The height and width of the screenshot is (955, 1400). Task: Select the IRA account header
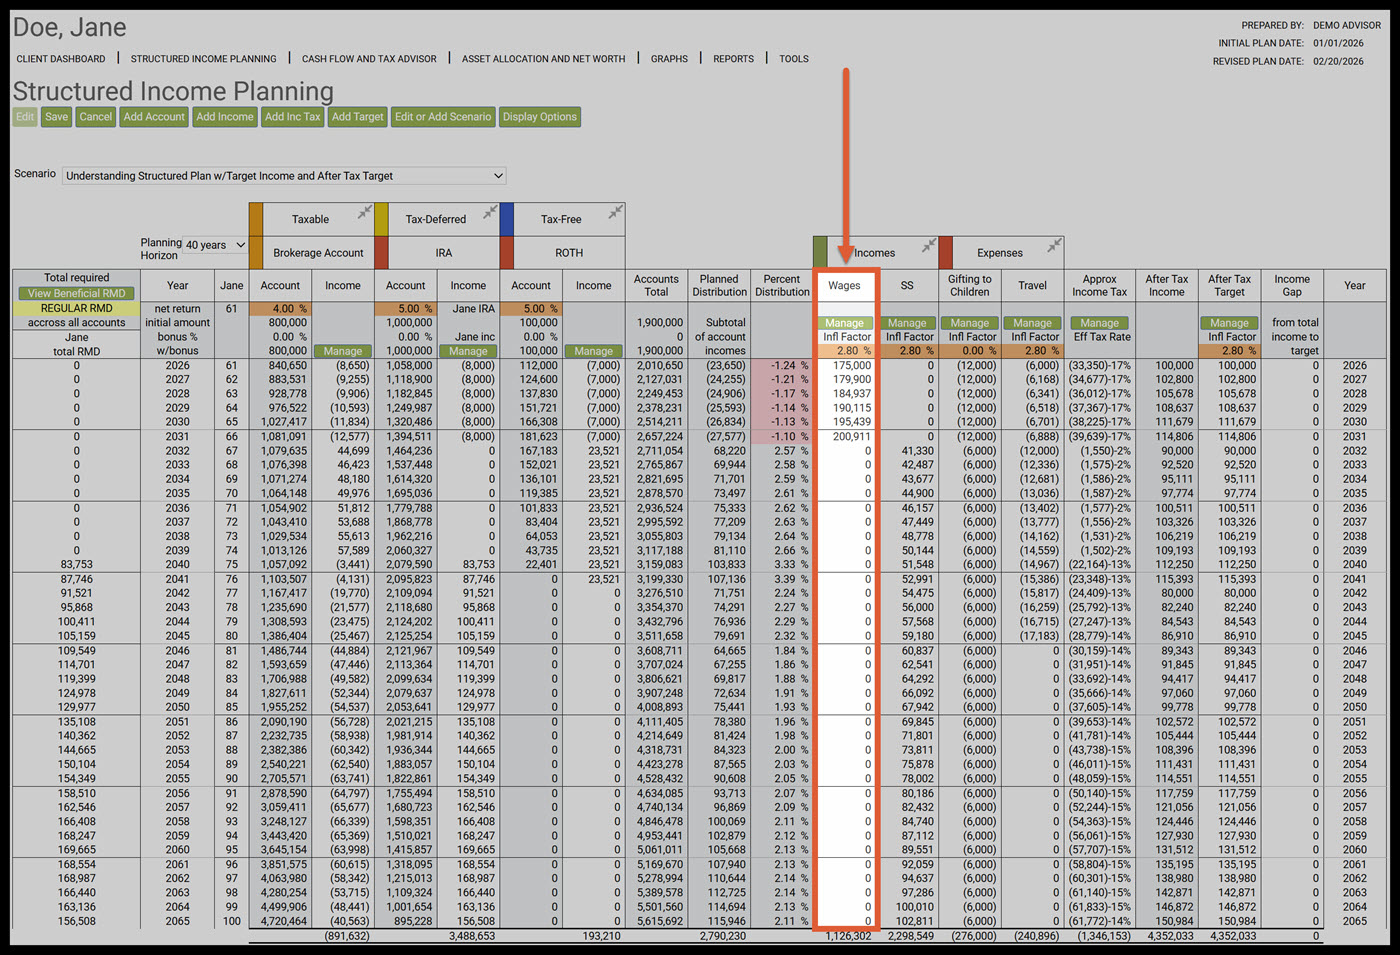pos(444,253)
